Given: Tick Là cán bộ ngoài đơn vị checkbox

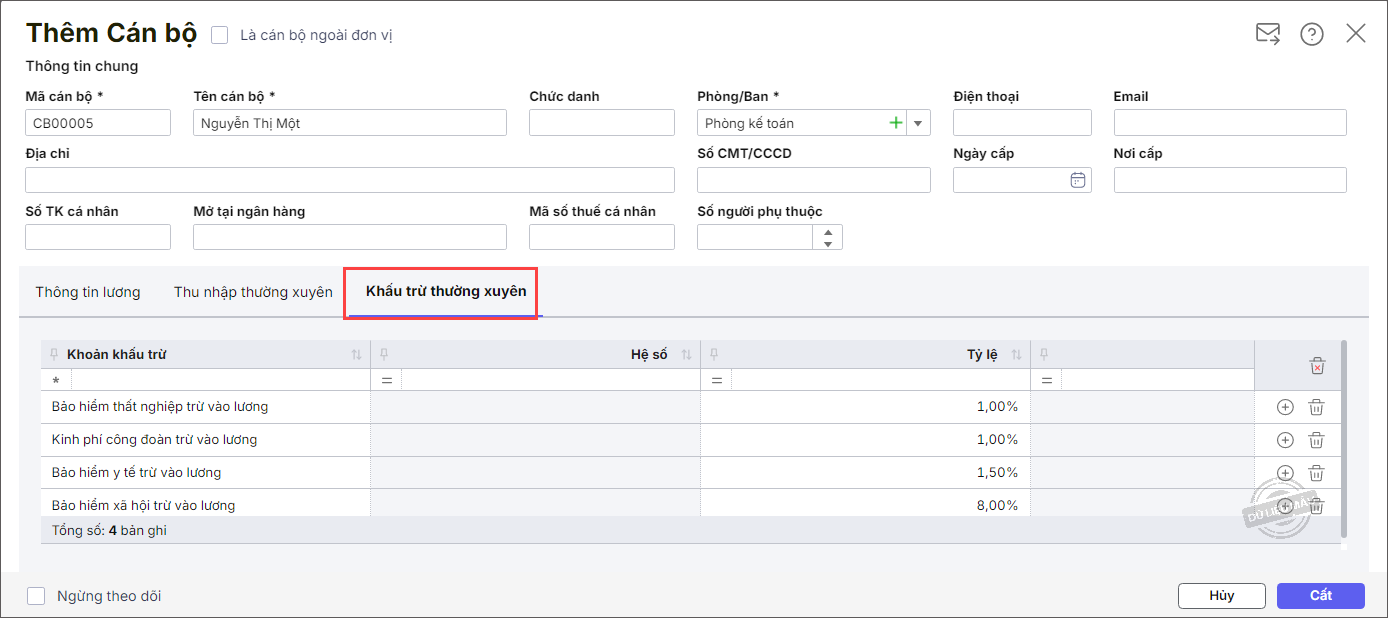Looking at the screenshot, I should pos(220,35).
